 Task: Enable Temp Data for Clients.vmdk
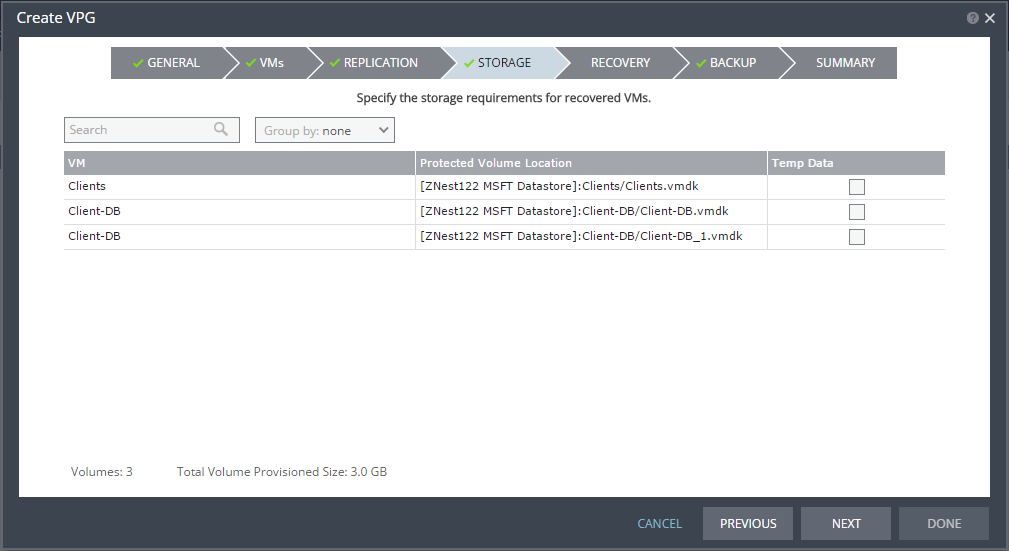856,187
